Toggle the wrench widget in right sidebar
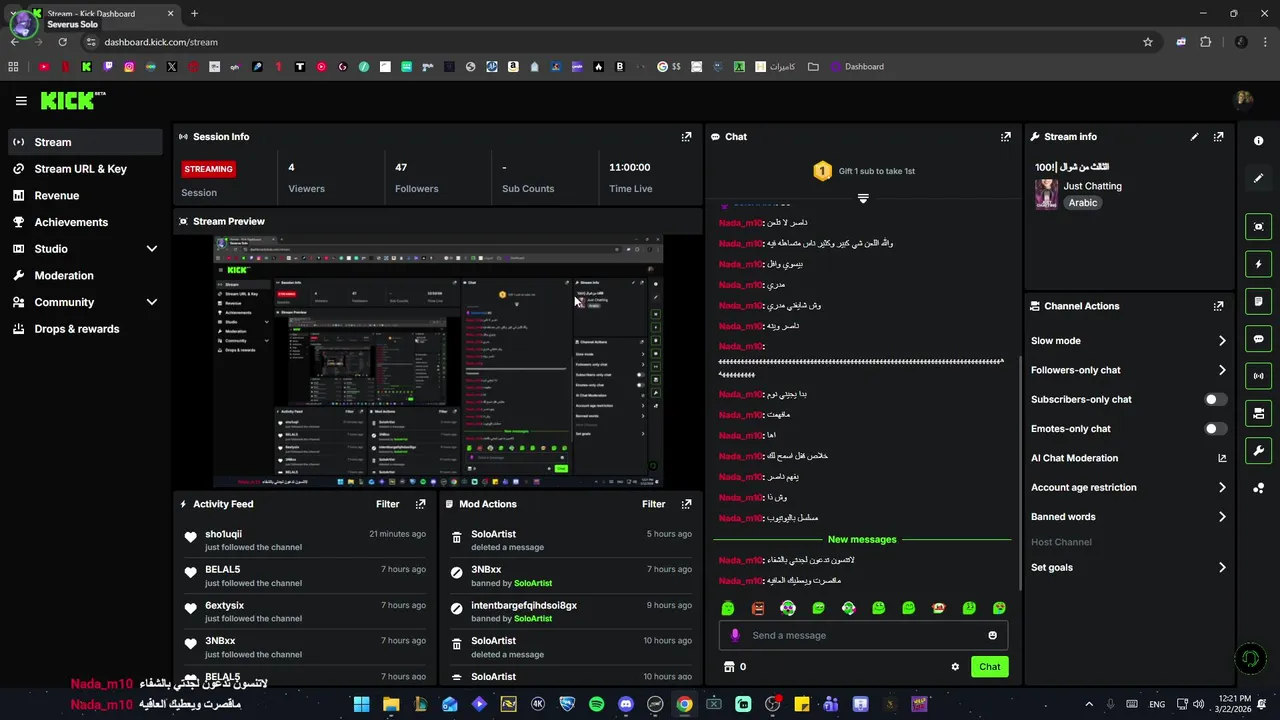 1259,450
